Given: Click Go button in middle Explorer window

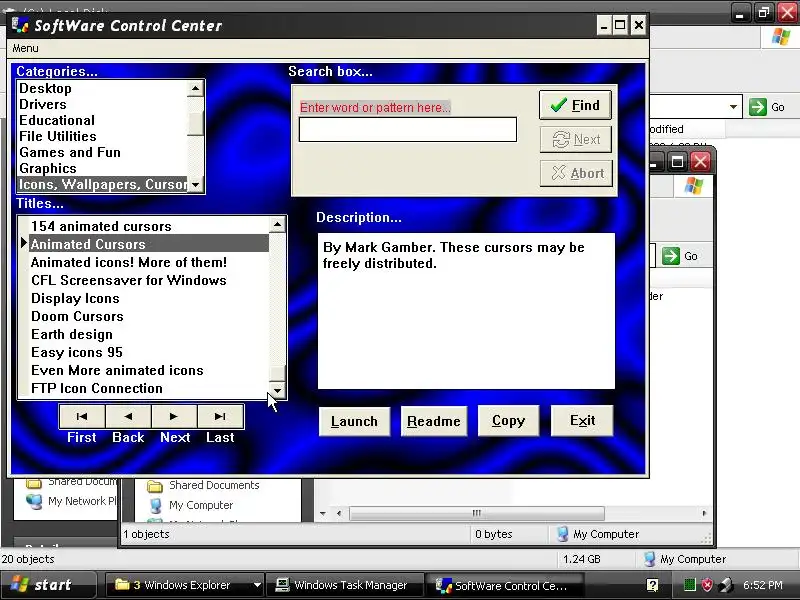Looking at the screenshot, I should tap(681, 256).
